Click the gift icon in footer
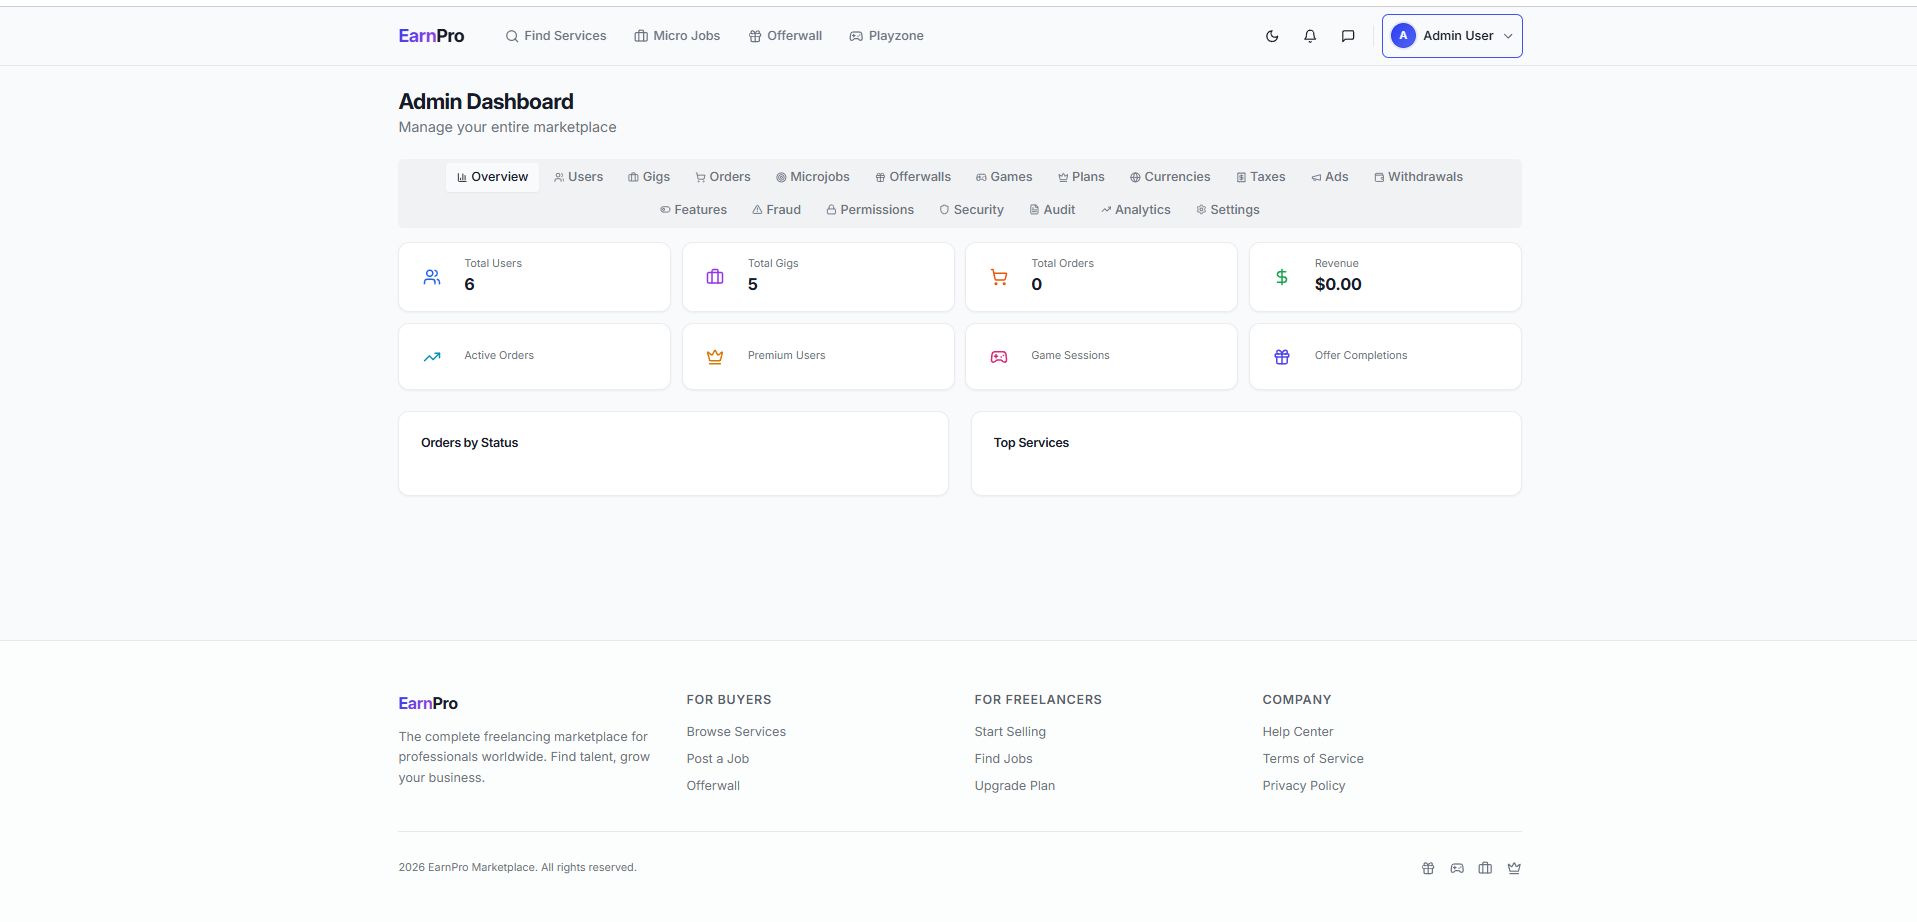1917x922 pixels. 1428,868
